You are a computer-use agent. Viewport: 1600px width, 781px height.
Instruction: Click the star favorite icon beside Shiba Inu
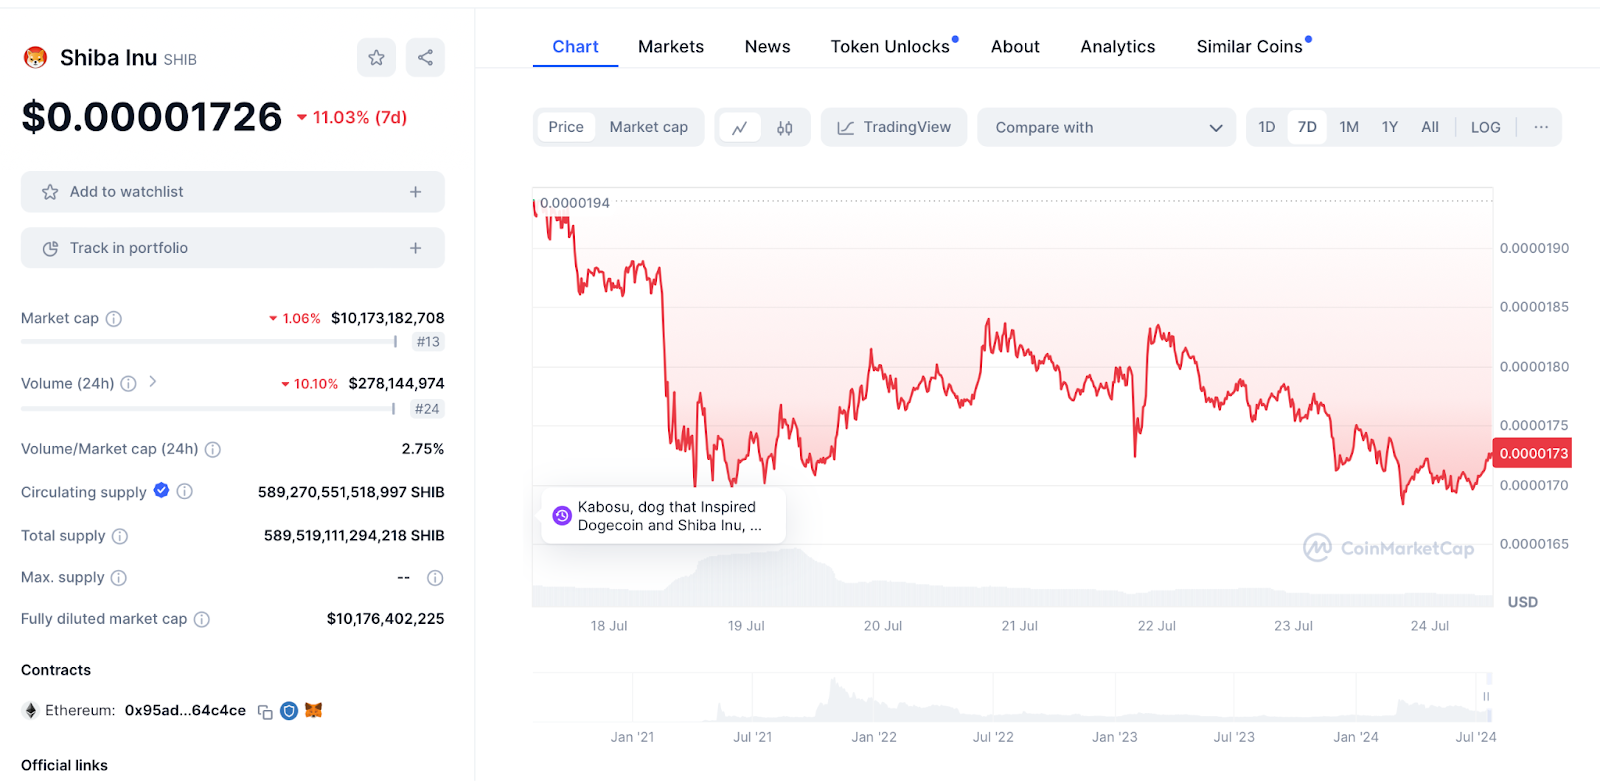point(376,58)
